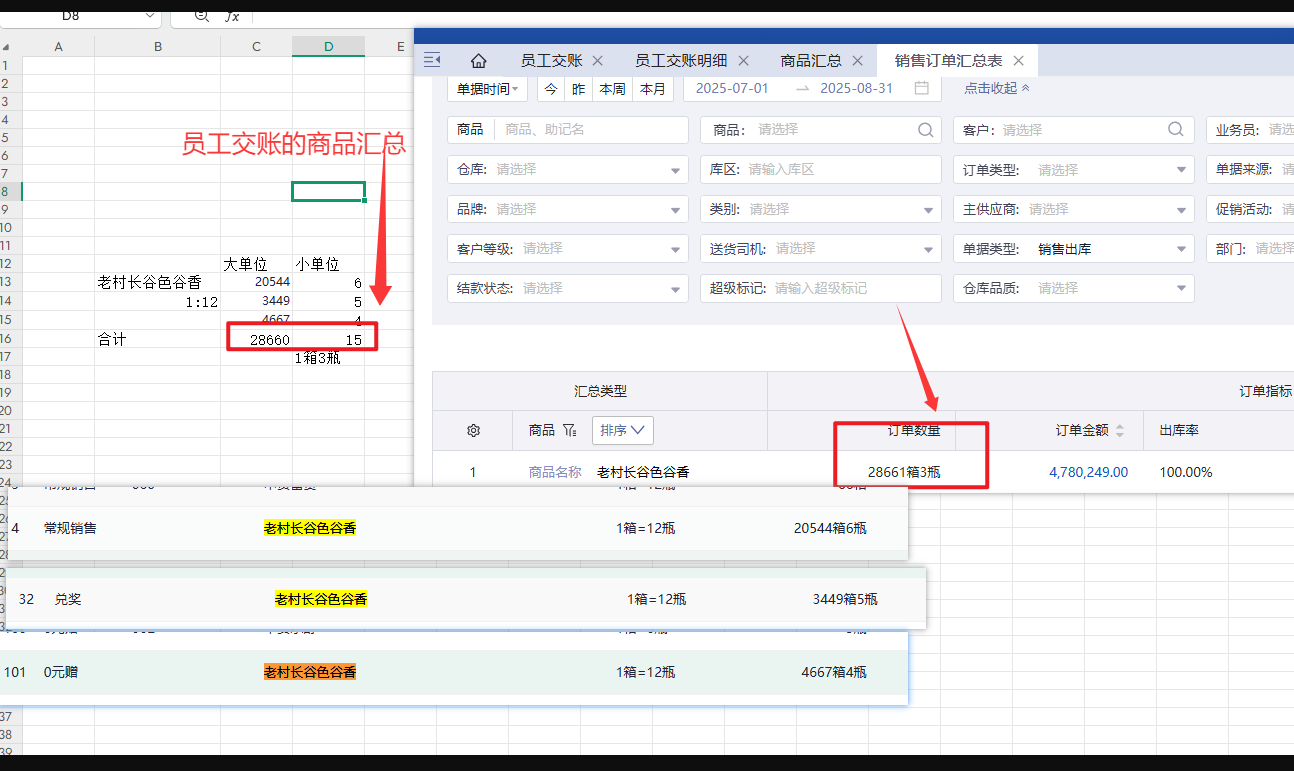
Task: Sort by 订单金额 column arrows
Action: (x=1119, y=431)
